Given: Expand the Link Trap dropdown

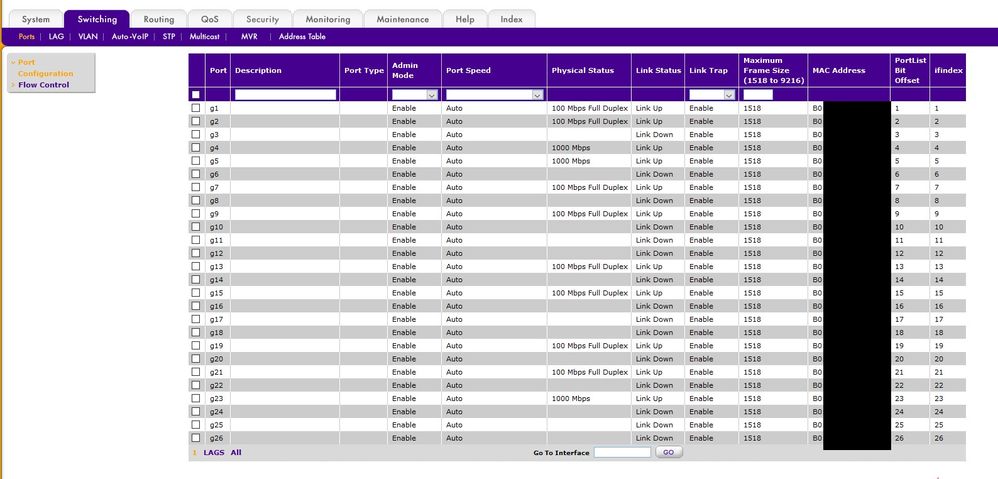Looking at the screenshot, I should pyautogui.click(x=712, y=95).
